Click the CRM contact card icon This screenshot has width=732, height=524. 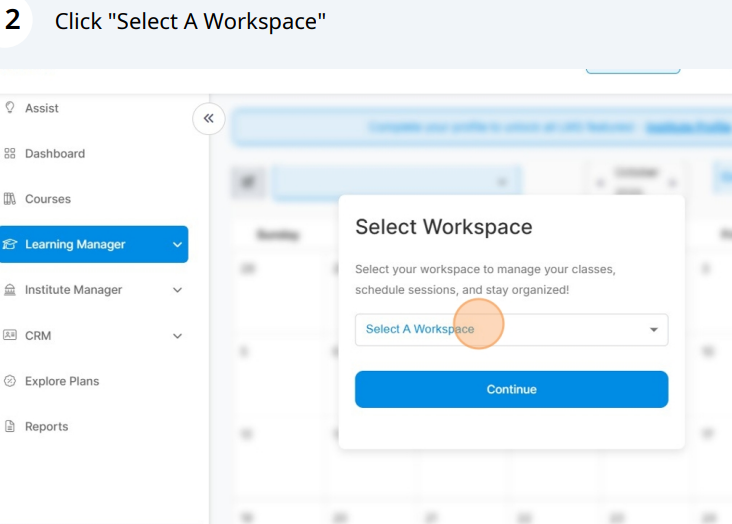pos(10,336)
